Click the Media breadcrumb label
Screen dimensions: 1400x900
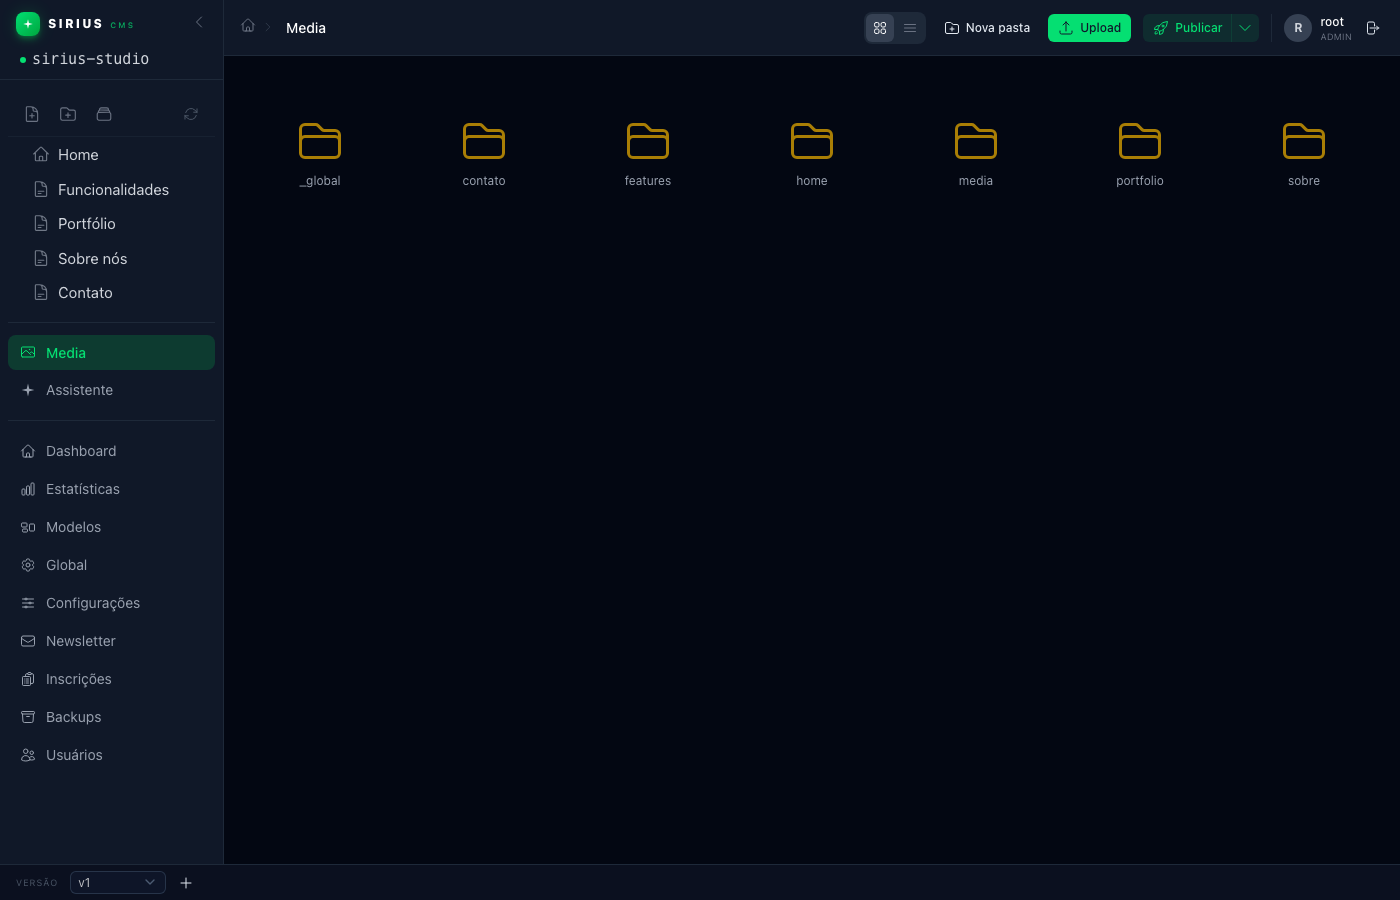306,28
